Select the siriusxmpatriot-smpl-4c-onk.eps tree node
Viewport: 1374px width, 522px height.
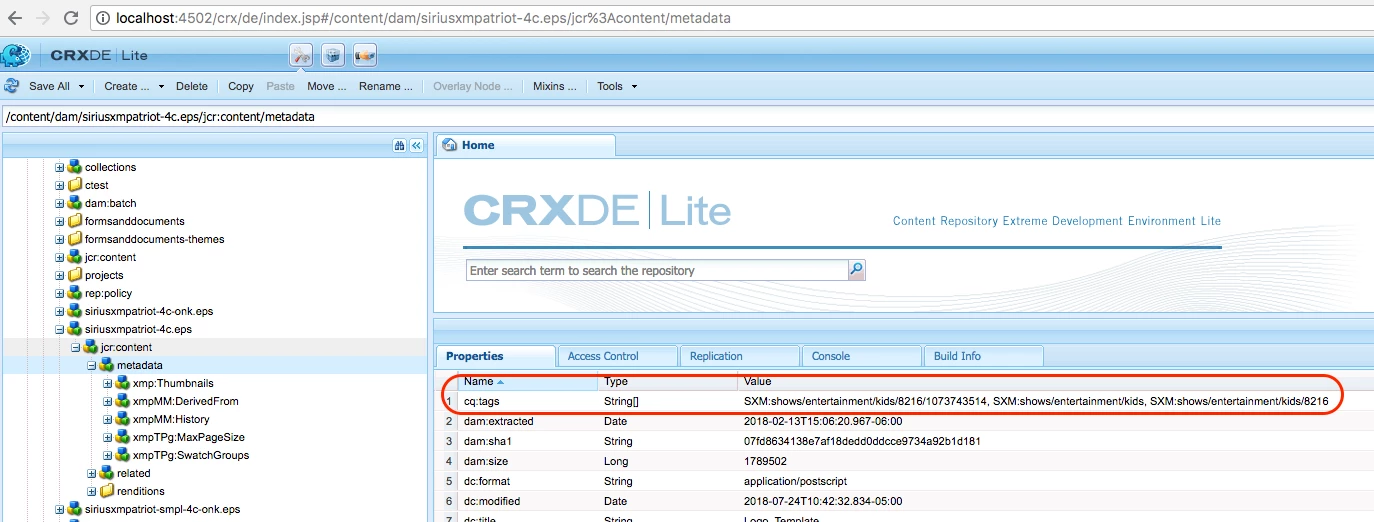(x=162, y=509)
